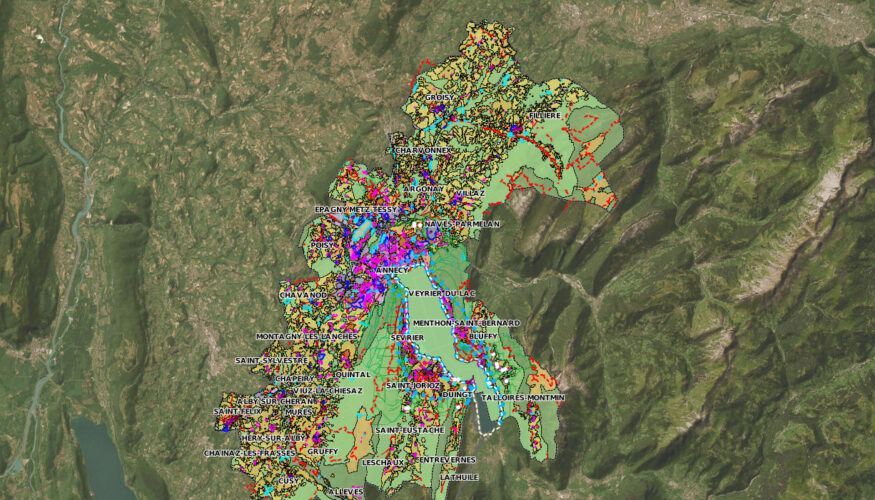Click the GROISY commune label

click(x=440, y=98)
